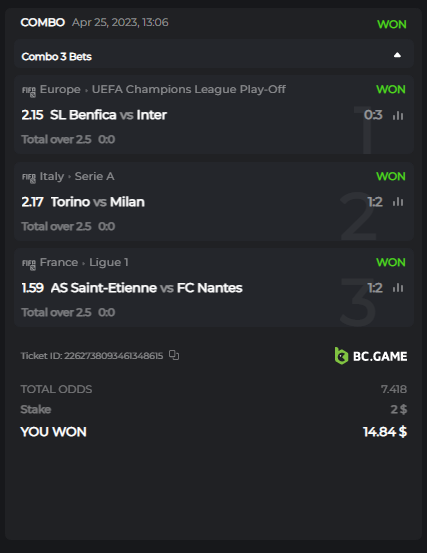This screenshot has width=427, height=553.
Task: Click the FIFA icon beside Italy
Action: [x=29, y=178]
